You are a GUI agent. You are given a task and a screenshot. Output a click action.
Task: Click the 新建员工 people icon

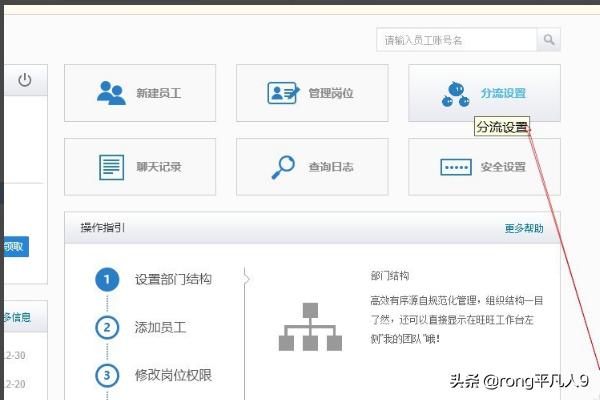click(x=111, y=93)
